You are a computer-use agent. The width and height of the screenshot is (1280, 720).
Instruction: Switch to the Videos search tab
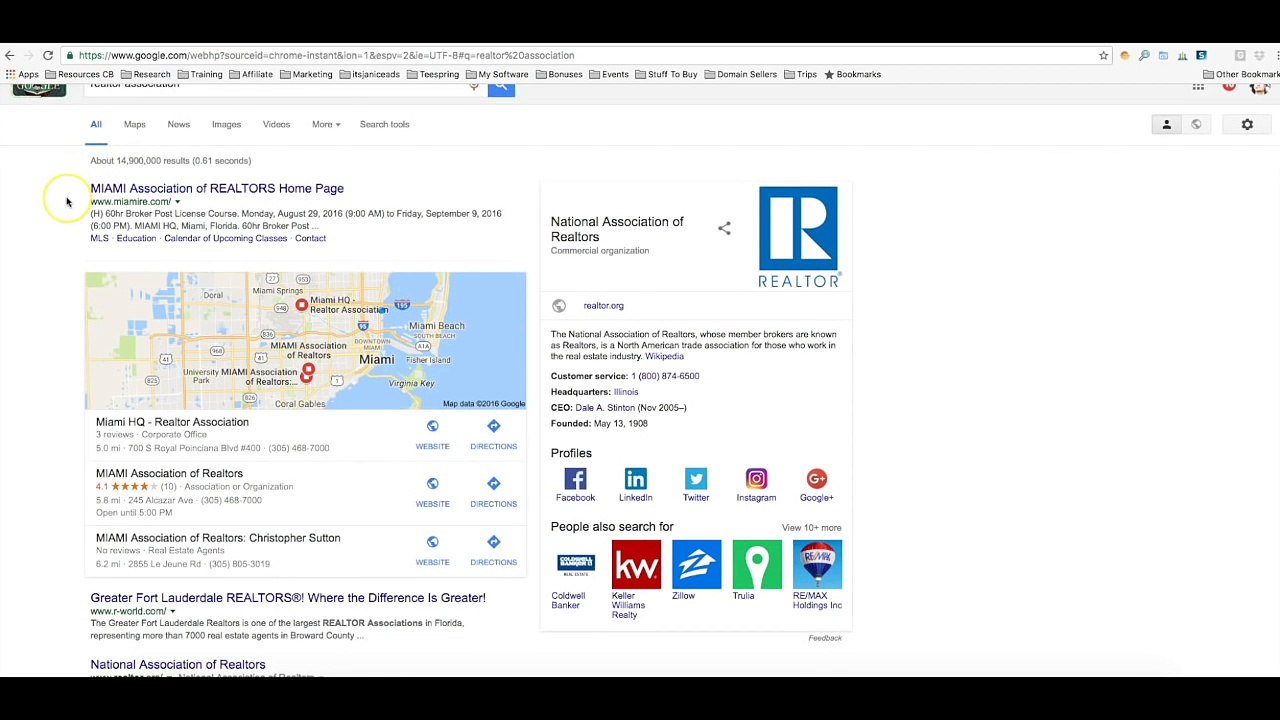276,125
